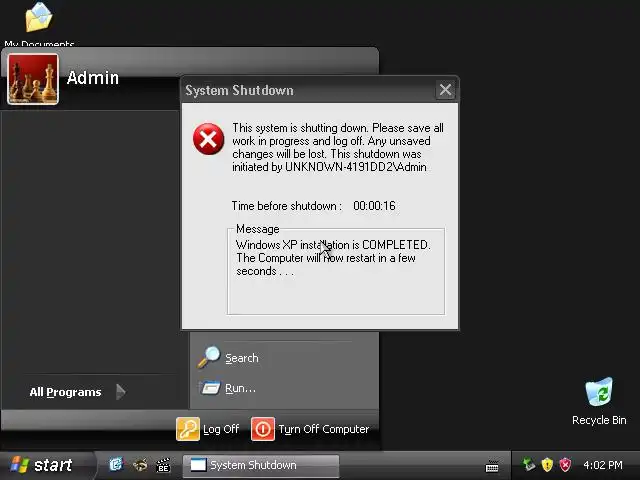Click the keyboard icon on the taskbar
Image resolution: width=640 pixels, height=480 pixels.
pyautogui.click(x=491, y=466)
